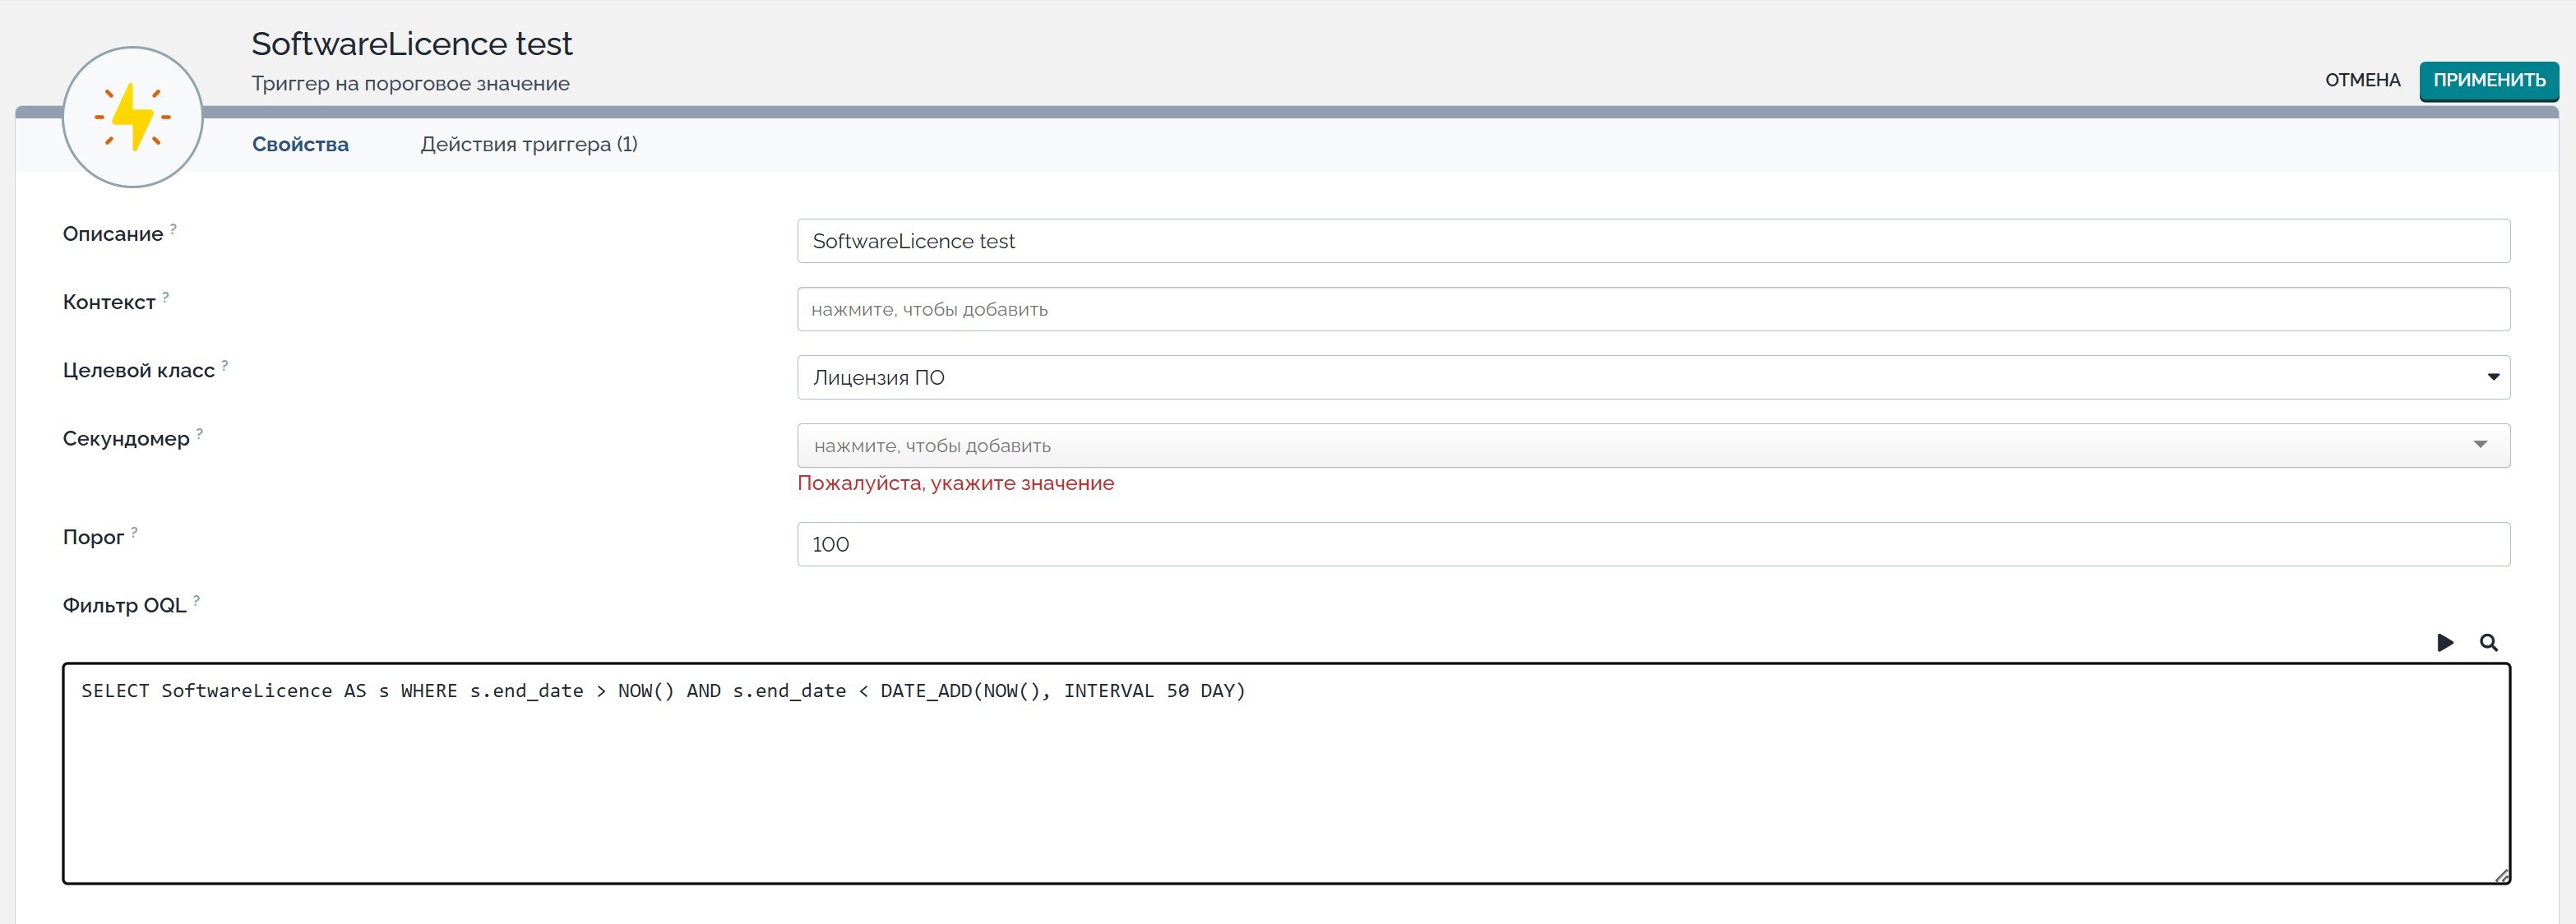Screen dimensions: 2576x924
Task: Click help mark next to Порог
Action: (134, 532)
